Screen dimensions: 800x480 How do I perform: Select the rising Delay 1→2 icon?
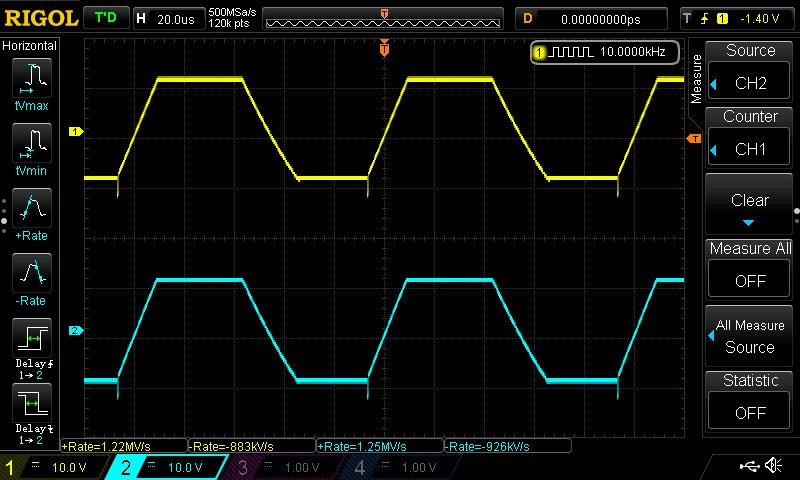coord(32,338)
